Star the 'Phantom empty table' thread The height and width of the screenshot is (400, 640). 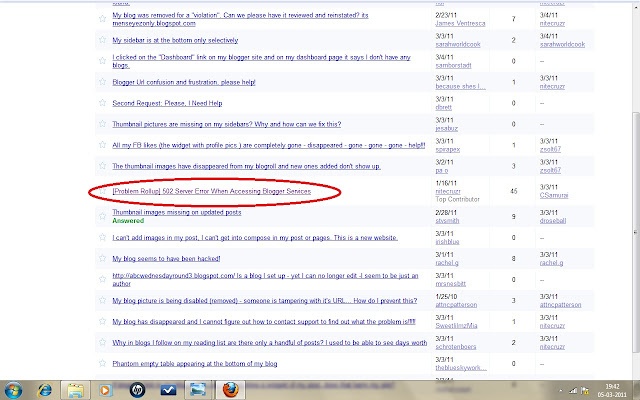[x=102, y=363]
